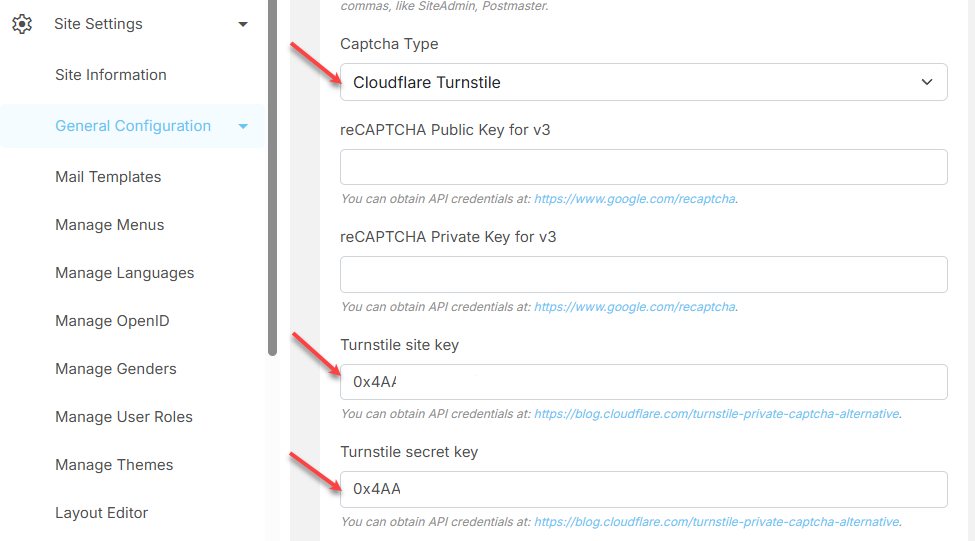
Task: Go to Manage User Roles
Action: coord(124,417)
